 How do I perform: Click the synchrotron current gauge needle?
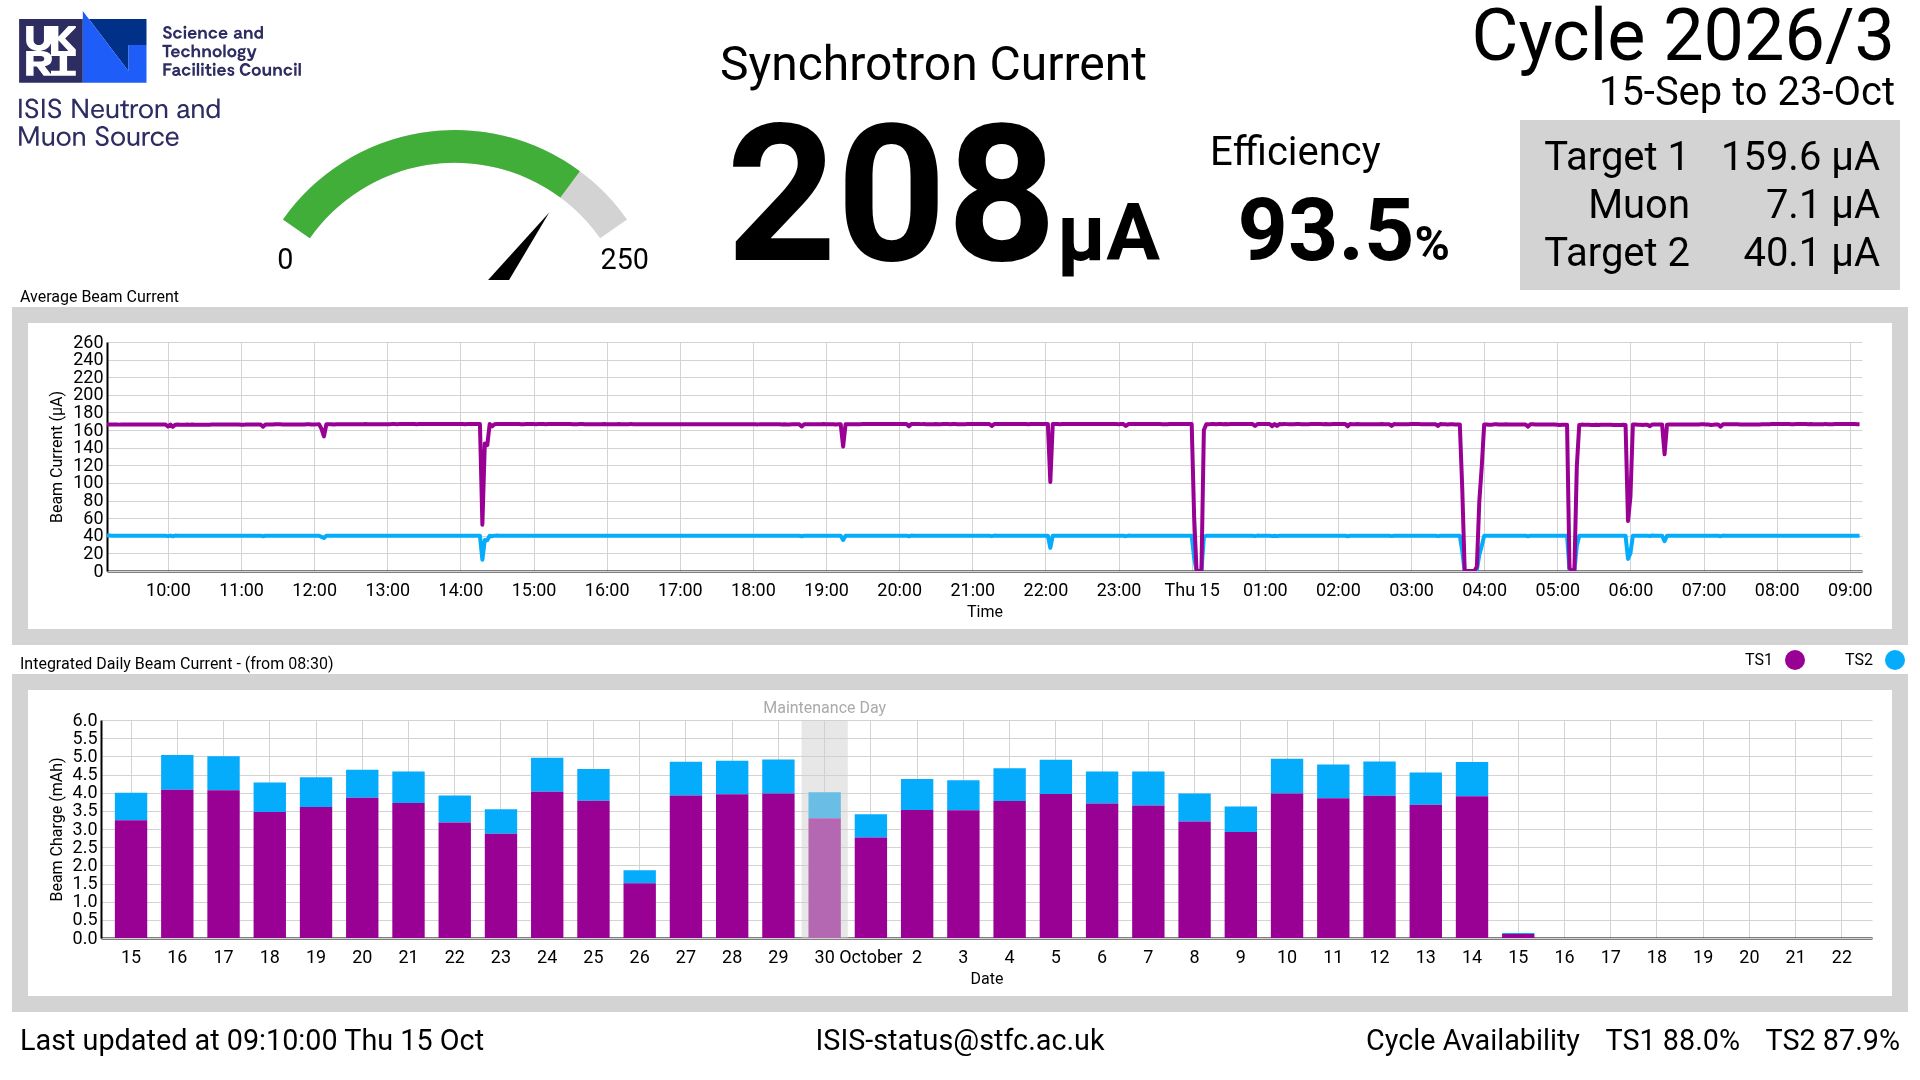pyautogui.click(x=520, y=246)
